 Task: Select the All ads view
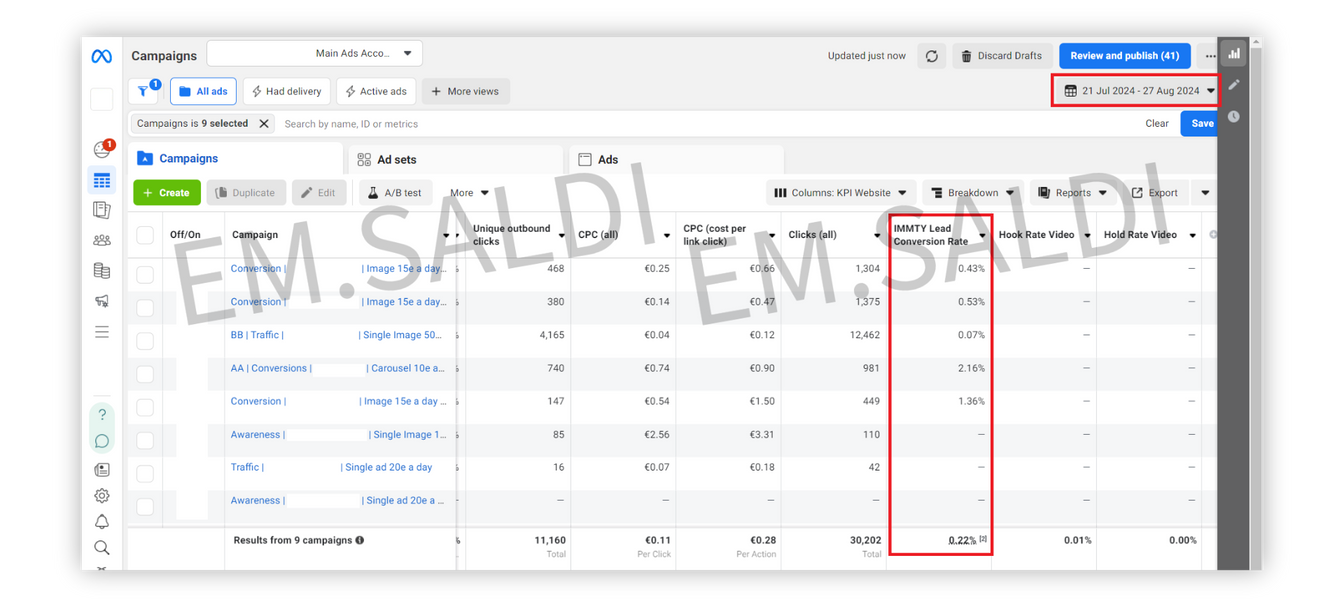point(203,91)
